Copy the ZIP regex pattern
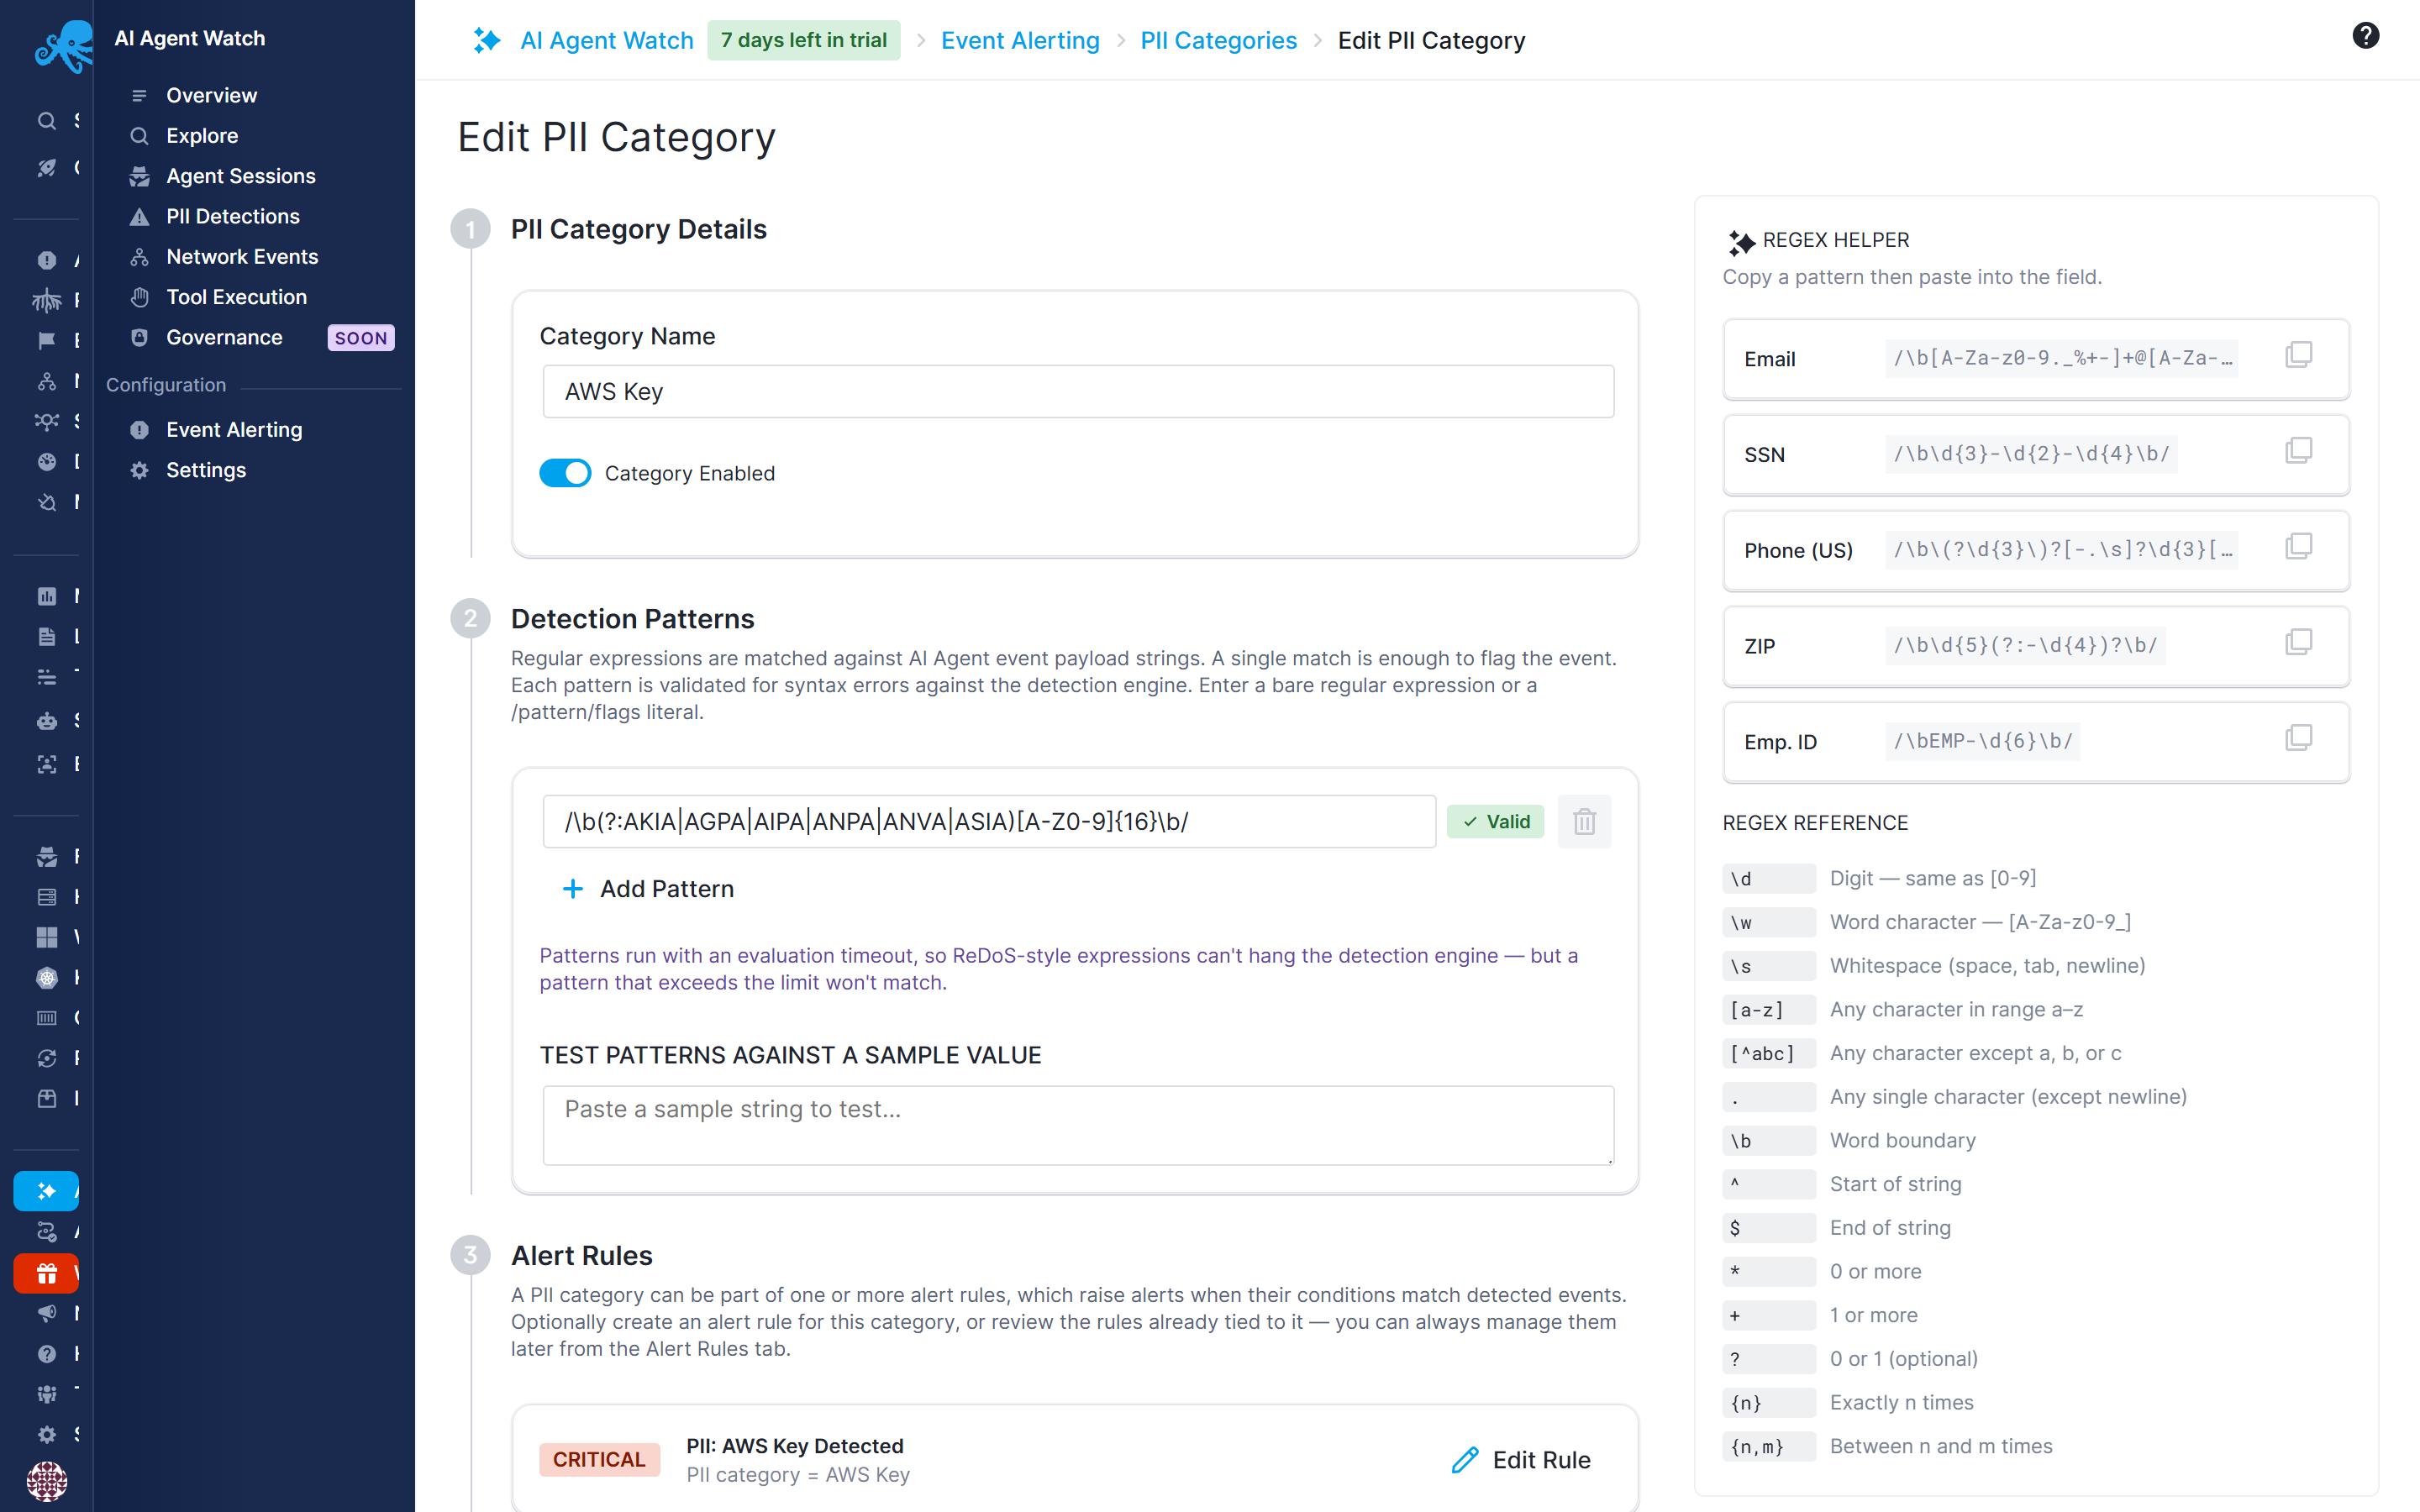The height and width of the screenshot is (1512, 2420). point(2298,643)
